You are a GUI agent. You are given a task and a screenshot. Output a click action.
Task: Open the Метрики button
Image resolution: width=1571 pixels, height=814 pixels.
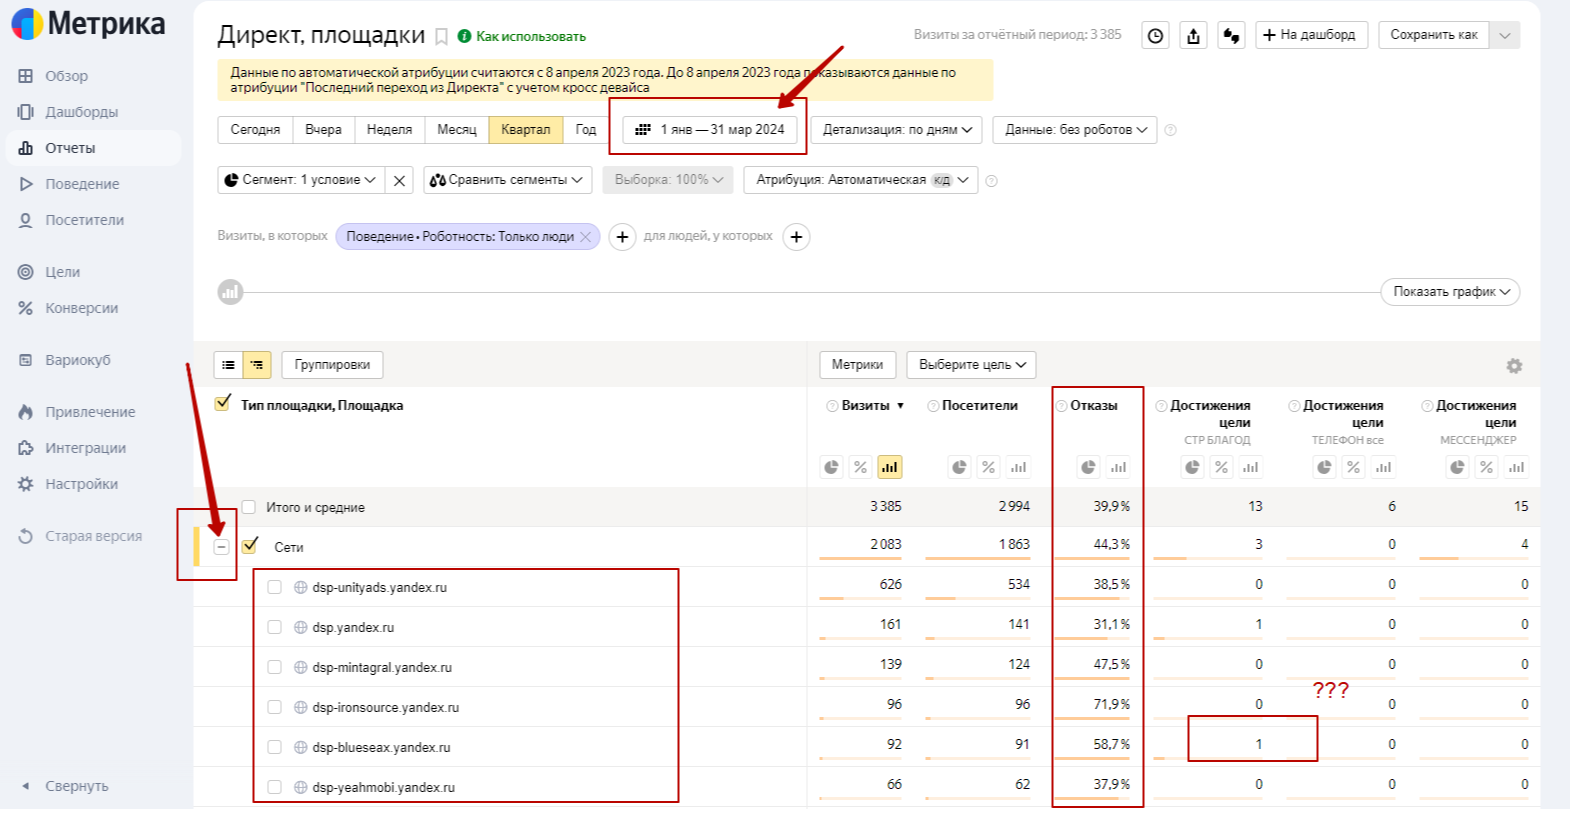click(858, 365)
